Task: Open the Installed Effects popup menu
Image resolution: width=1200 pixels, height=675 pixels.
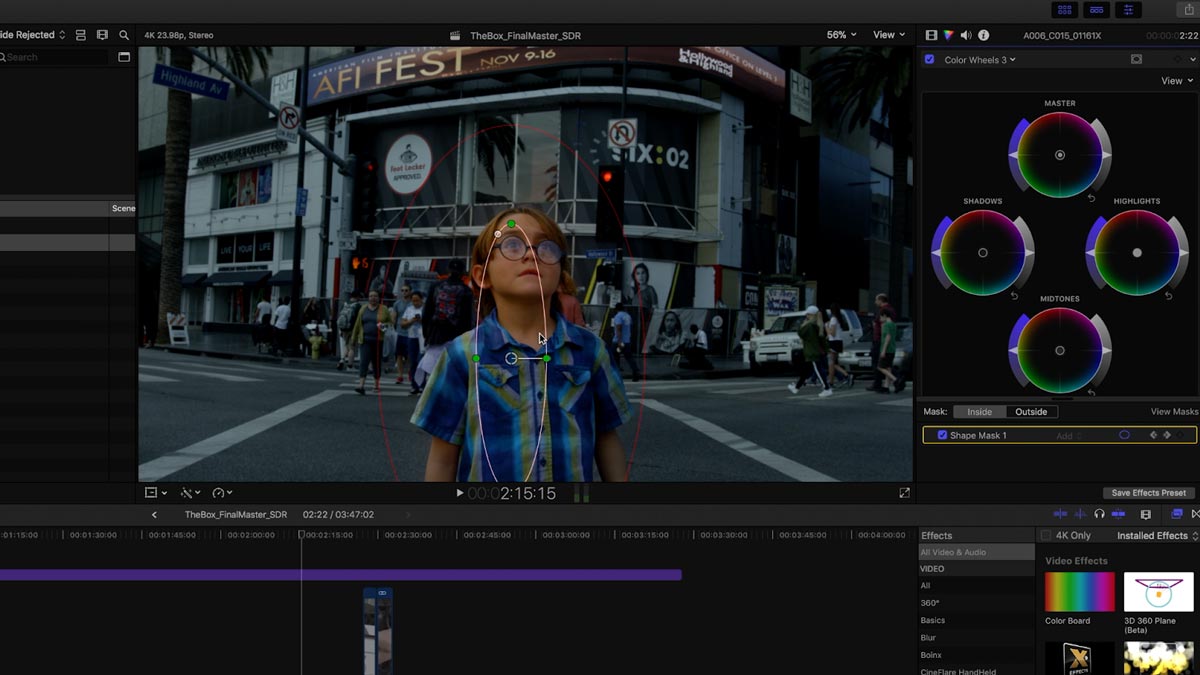Action: point(1158,536)
